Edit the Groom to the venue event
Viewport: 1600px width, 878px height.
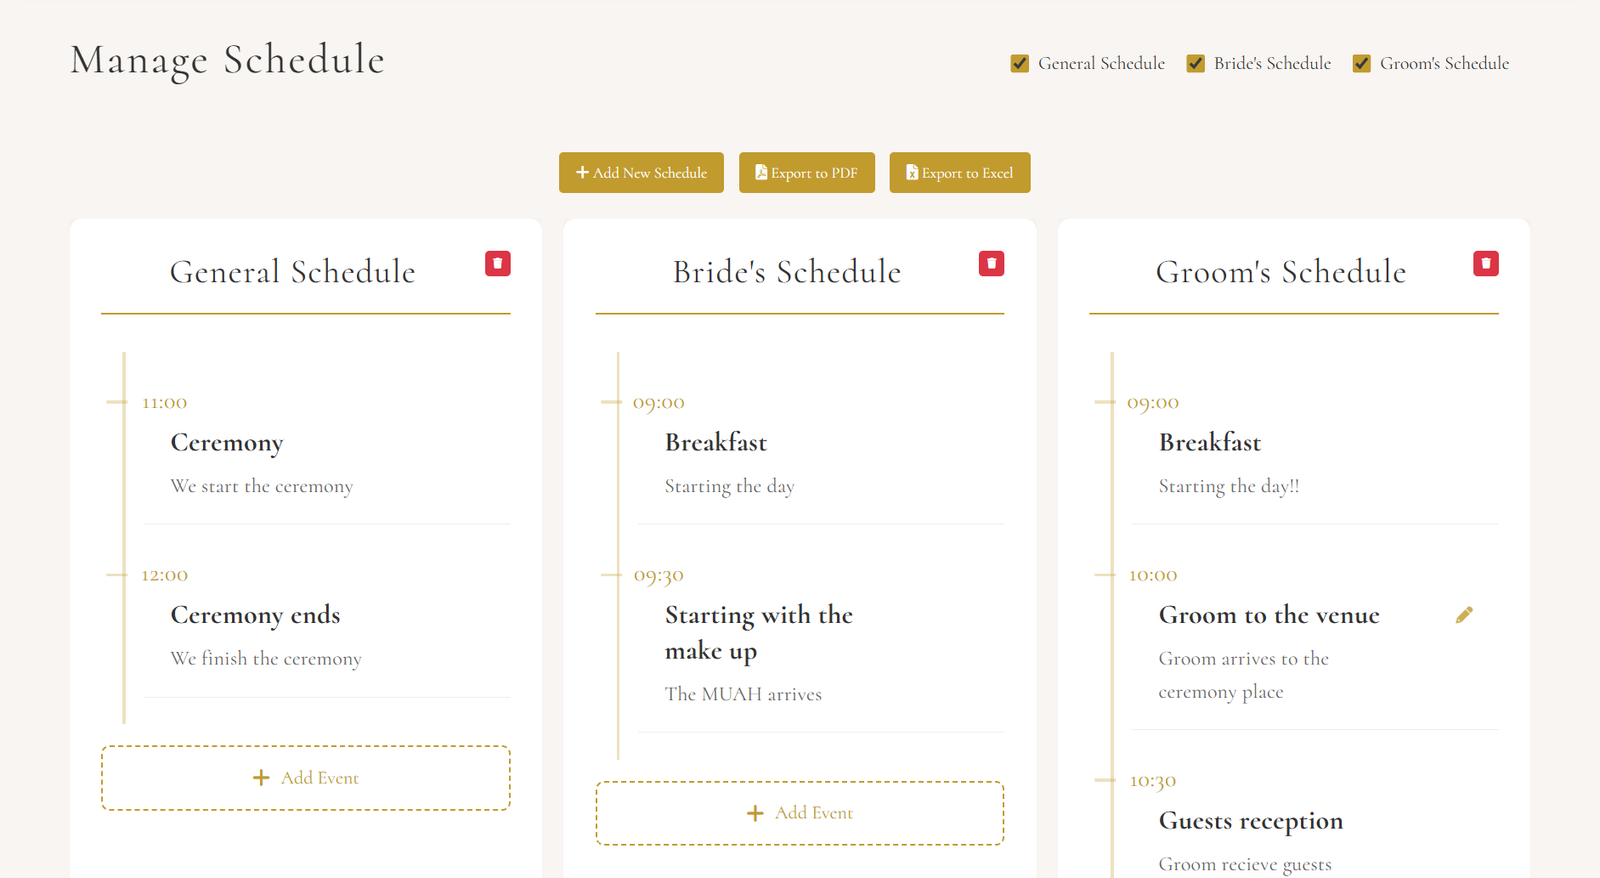tap(1464, 615)
